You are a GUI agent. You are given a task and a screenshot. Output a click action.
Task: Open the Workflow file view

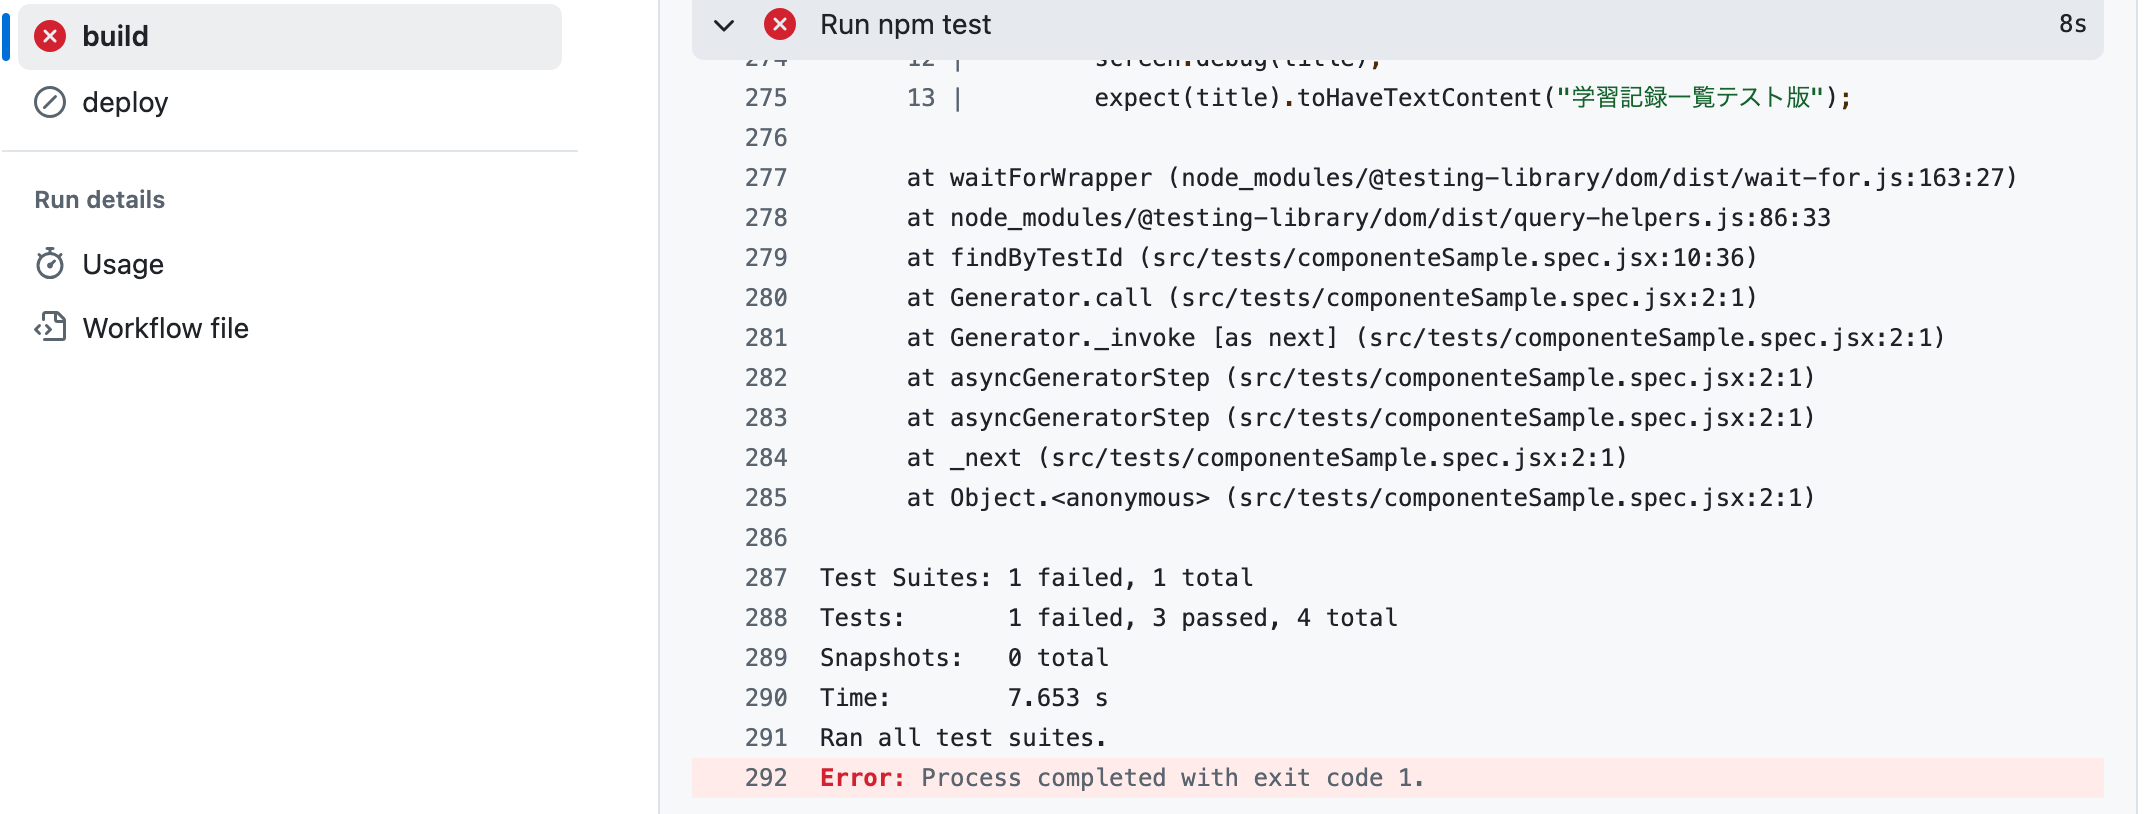tap(166, 327)
